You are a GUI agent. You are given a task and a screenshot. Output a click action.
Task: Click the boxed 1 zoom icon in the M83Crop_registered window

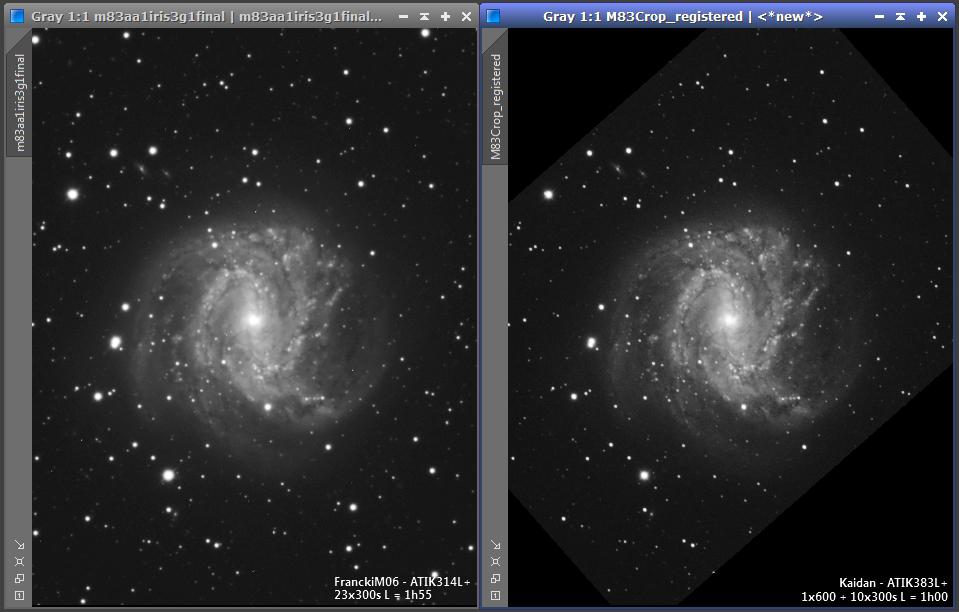(x=495, y=595)
